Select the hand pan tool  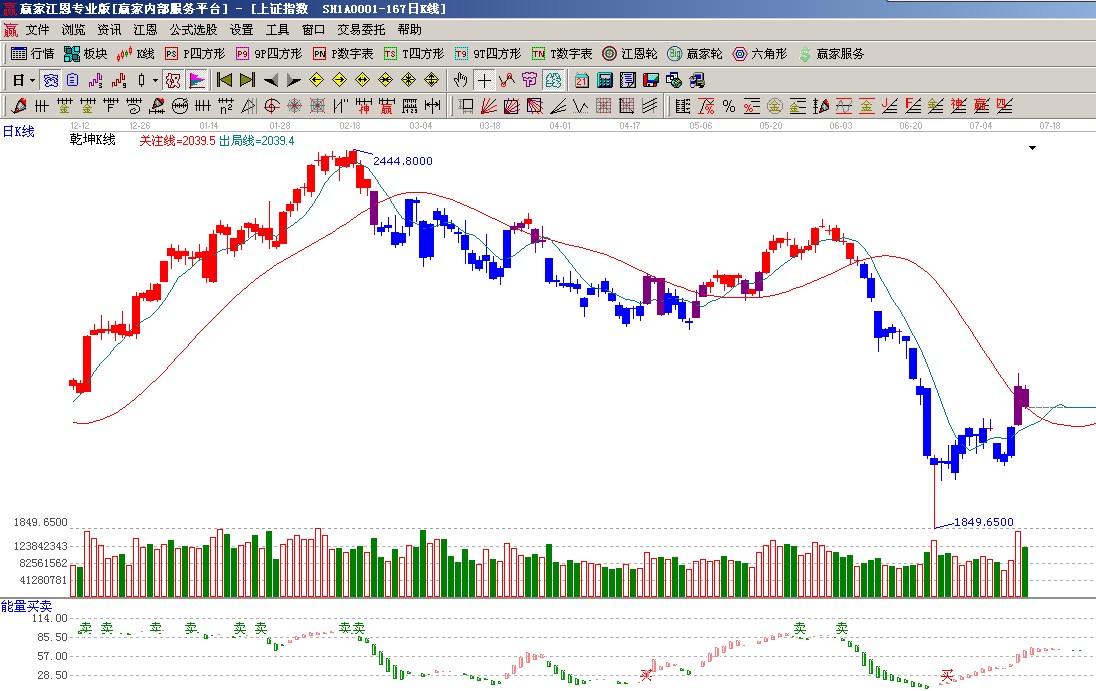click(460, 80)
